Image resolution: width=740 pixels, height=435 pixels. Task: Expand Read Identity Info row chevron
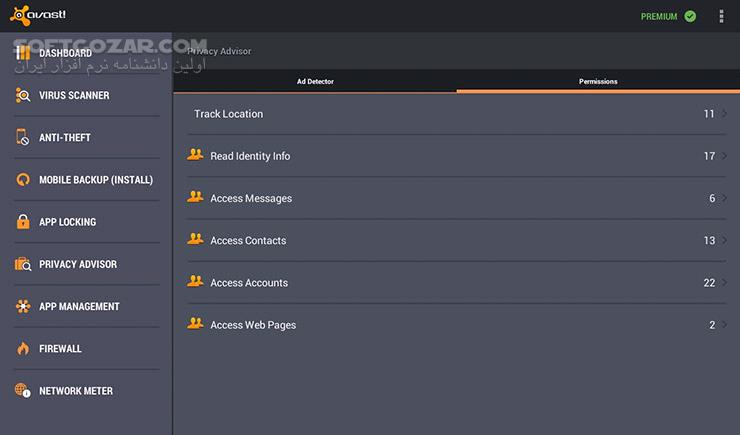coord(724,156)
